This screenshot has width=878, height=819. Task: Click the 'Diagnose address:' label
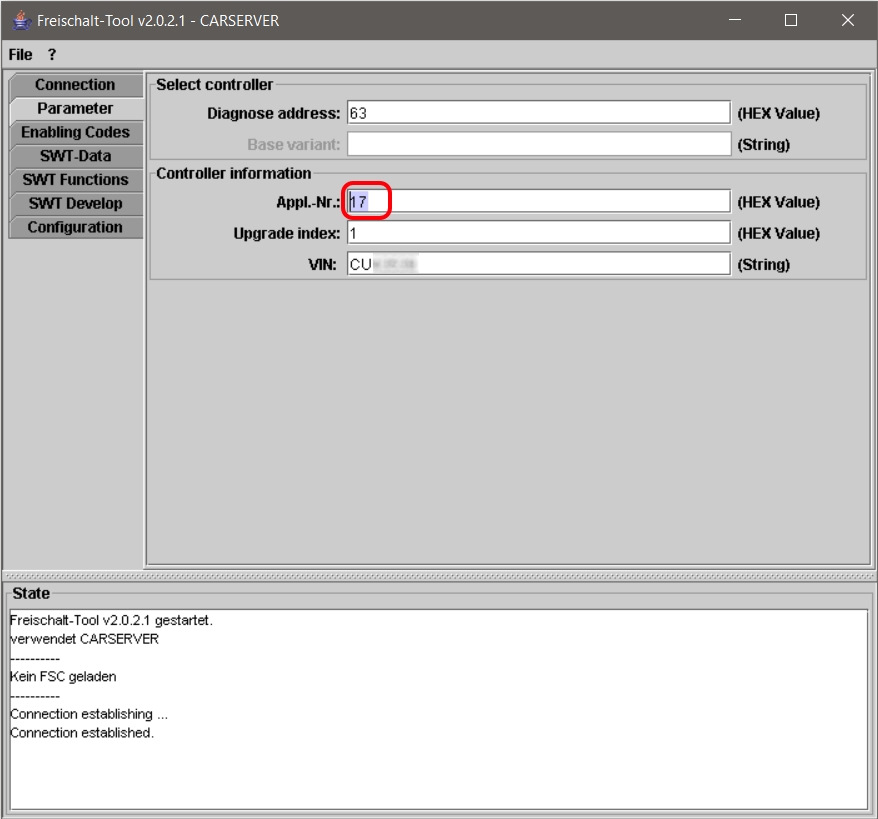coord(273,114)
